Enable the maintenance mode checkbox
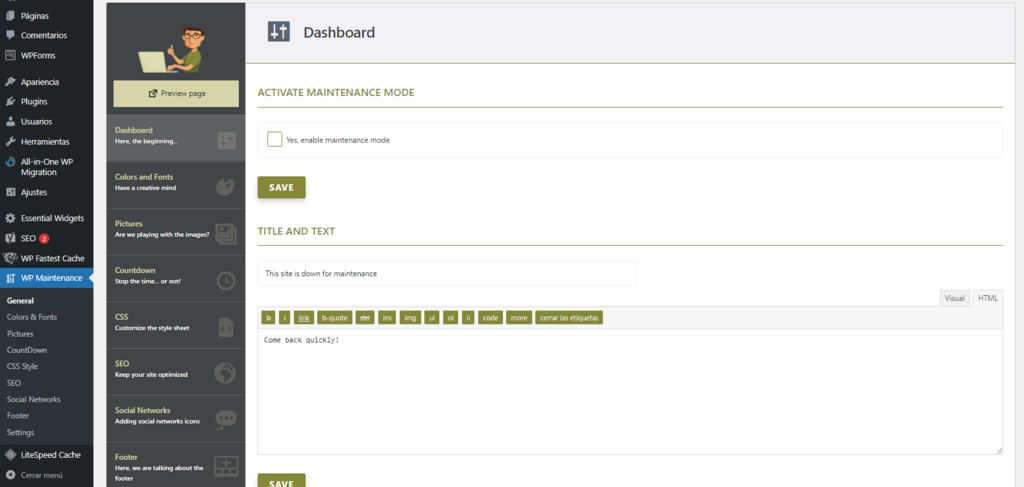The image size is (1024, 487). point(274,139)
